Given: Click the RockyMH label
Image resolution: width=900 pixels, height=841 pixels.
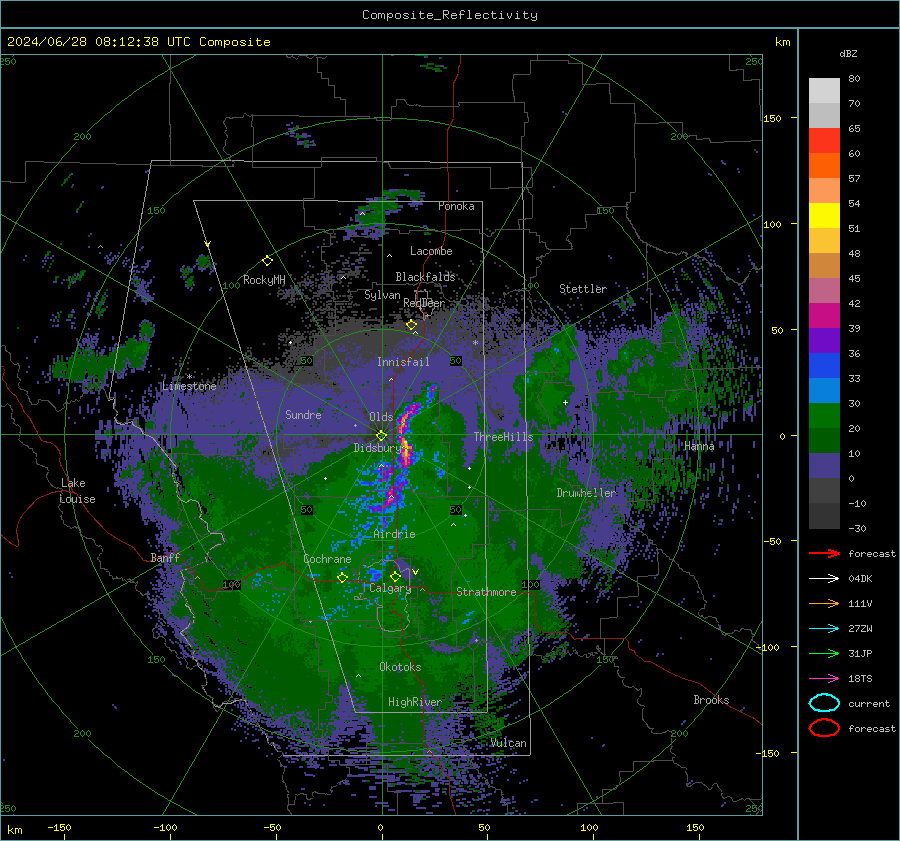Looking at the screenshot, I should click(x=264, y=280).
